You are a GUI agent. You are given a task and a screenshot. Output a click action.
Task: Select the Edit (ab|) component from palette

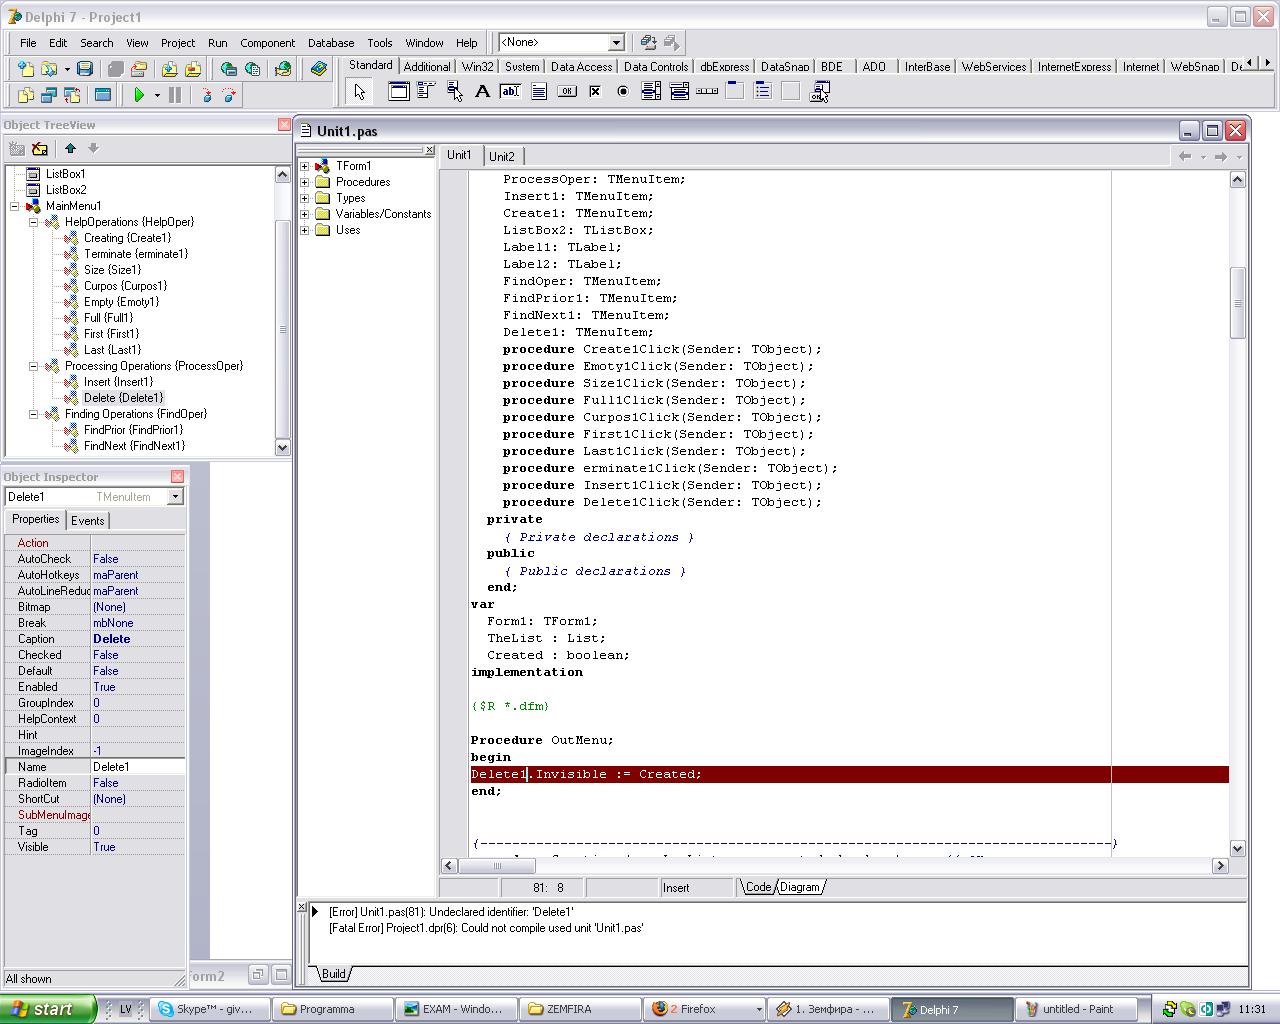pyautogui.click(x=510, y=92)
